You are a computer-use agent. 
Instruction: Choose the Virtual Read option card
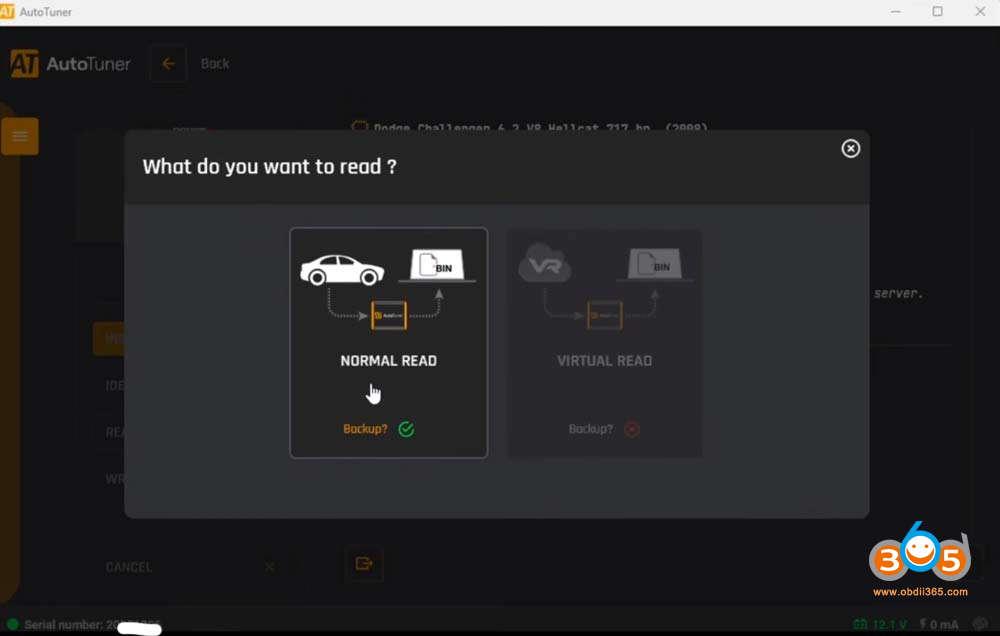[x=604, y=343]
